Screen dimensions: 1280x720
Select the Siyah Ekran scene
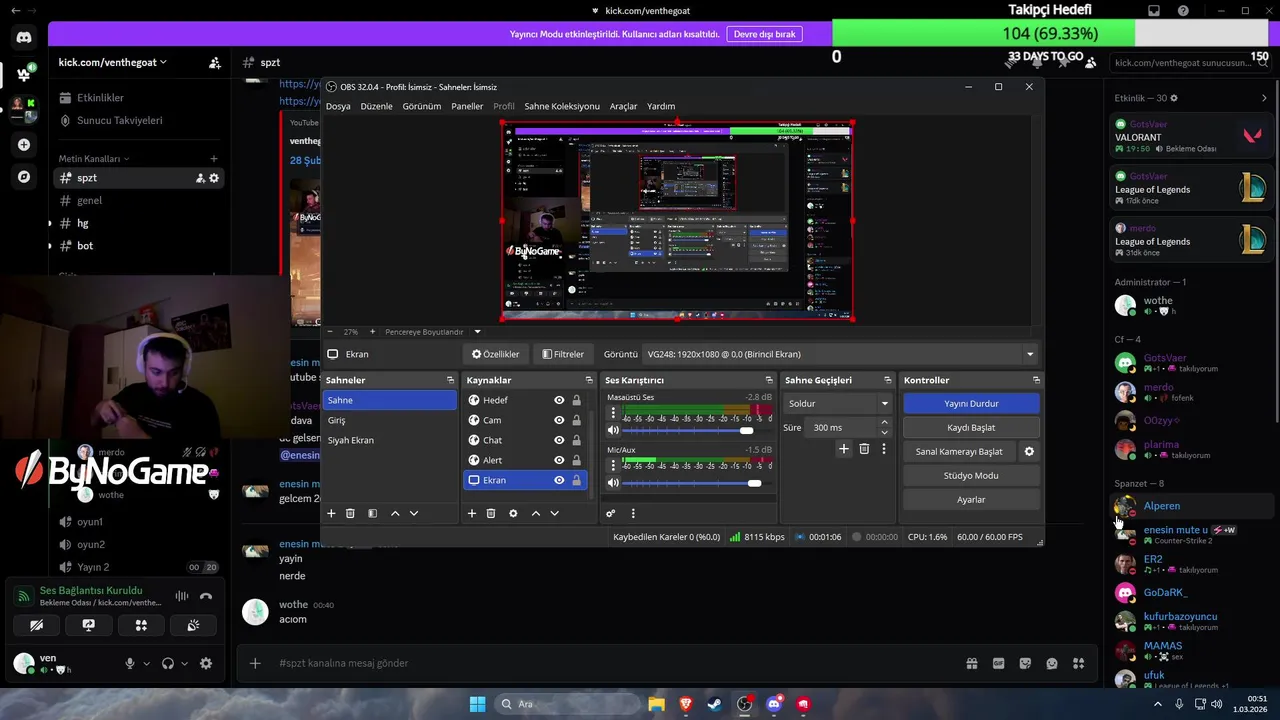[390, 440]
